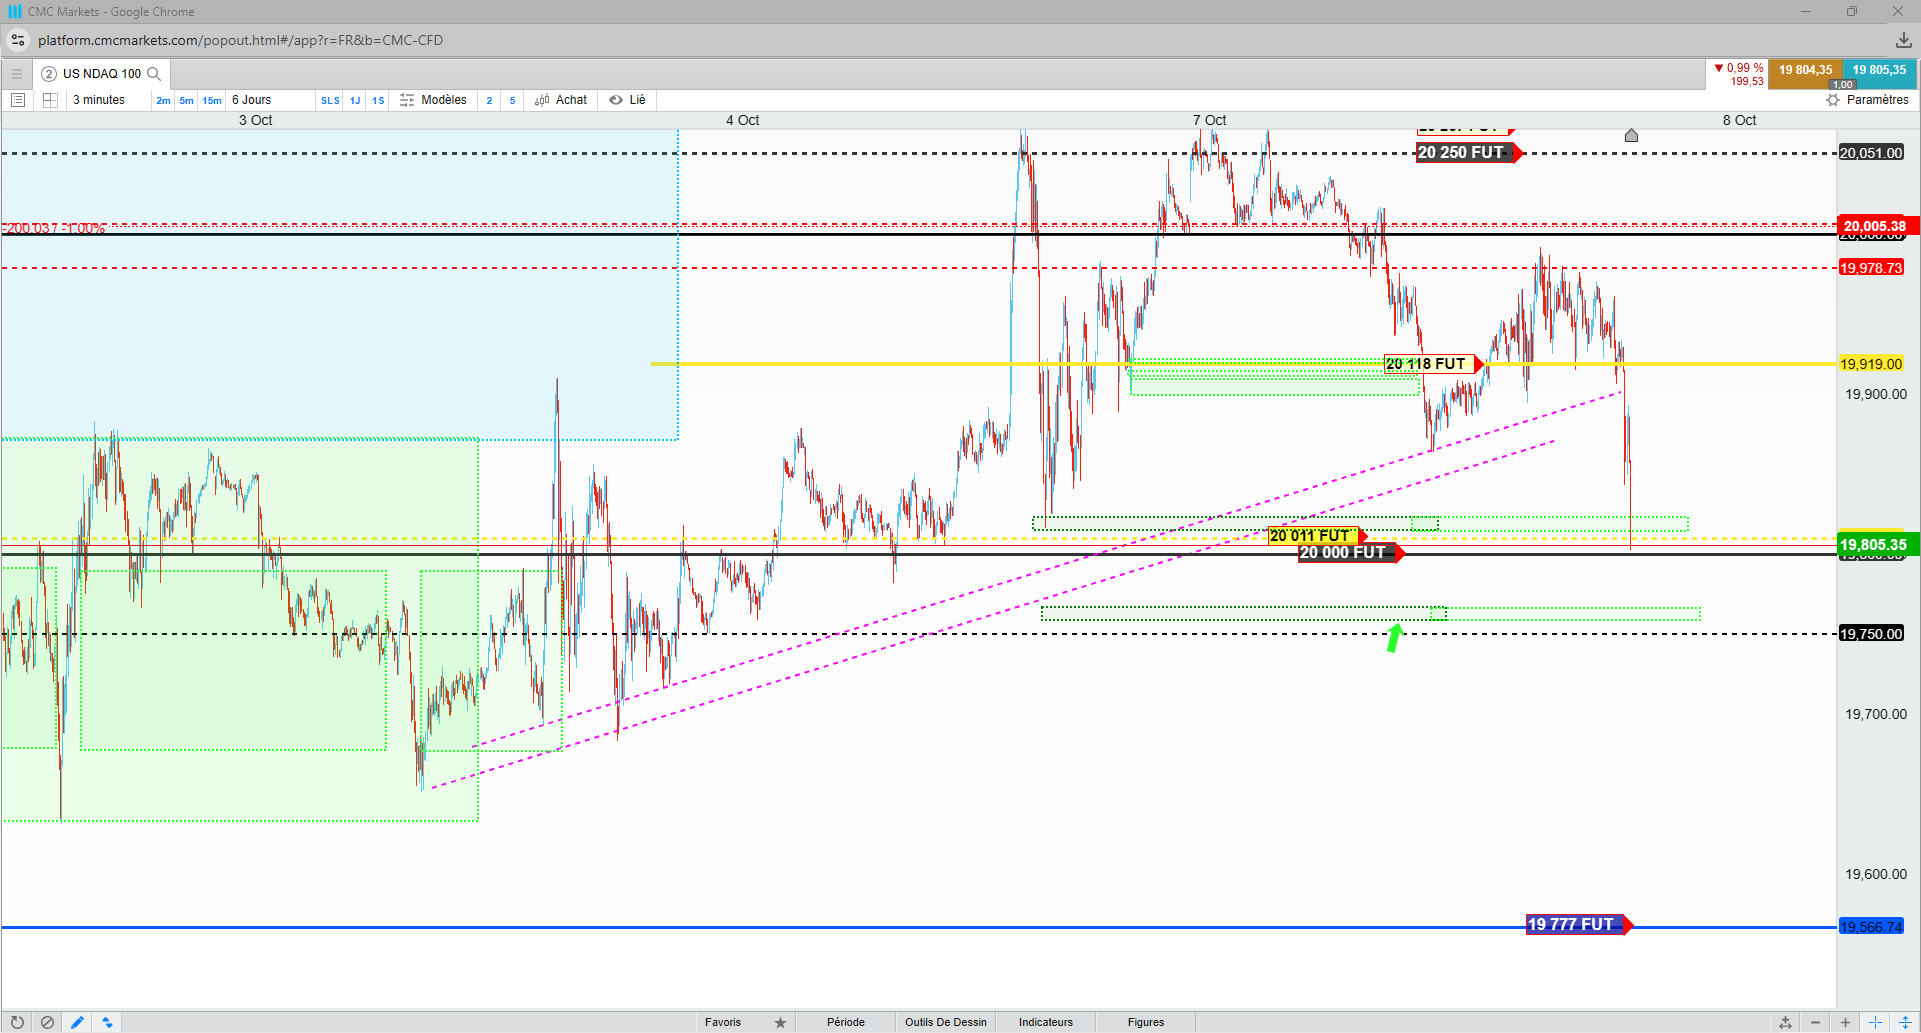Viewport: 1921px width, 1033px height.
Task: Click the 19,566.74 blue price axis tag
Action: tap(1871, 927)
